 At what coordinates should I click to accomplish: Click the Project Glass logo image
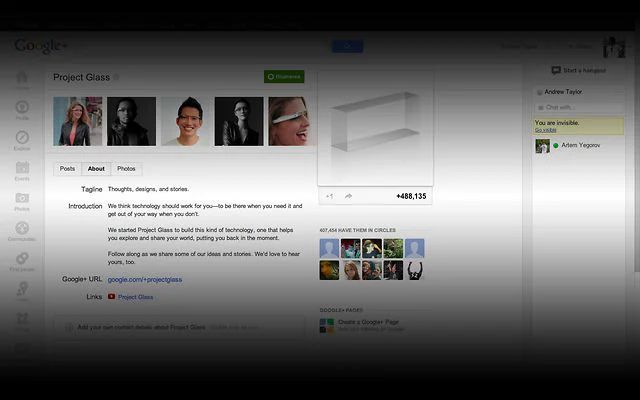(375, 129)
